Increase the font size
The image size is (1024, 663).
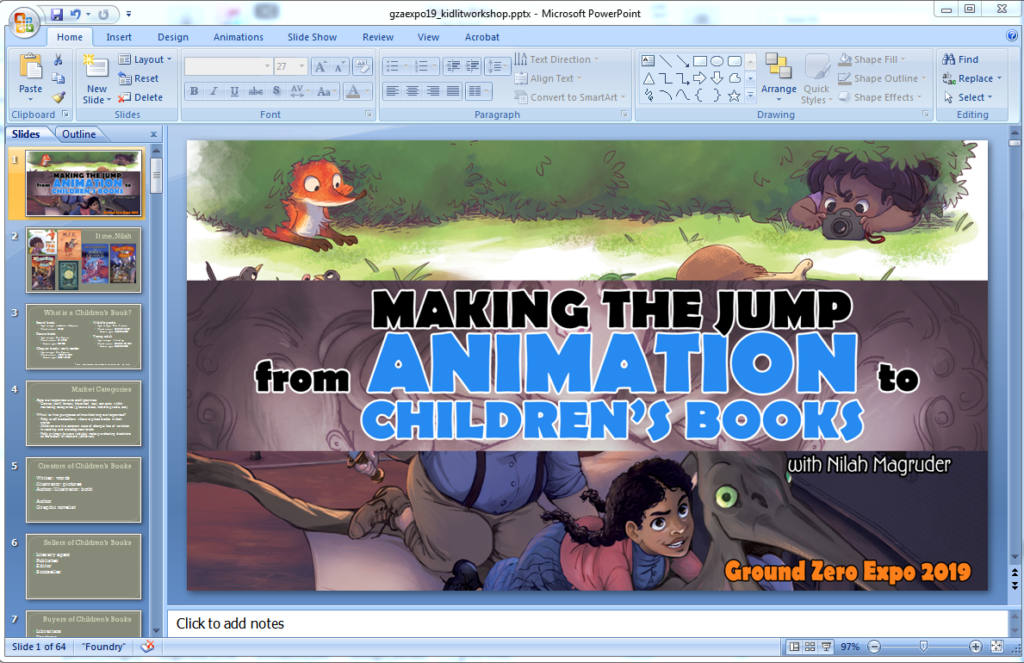tap(321, 67)
